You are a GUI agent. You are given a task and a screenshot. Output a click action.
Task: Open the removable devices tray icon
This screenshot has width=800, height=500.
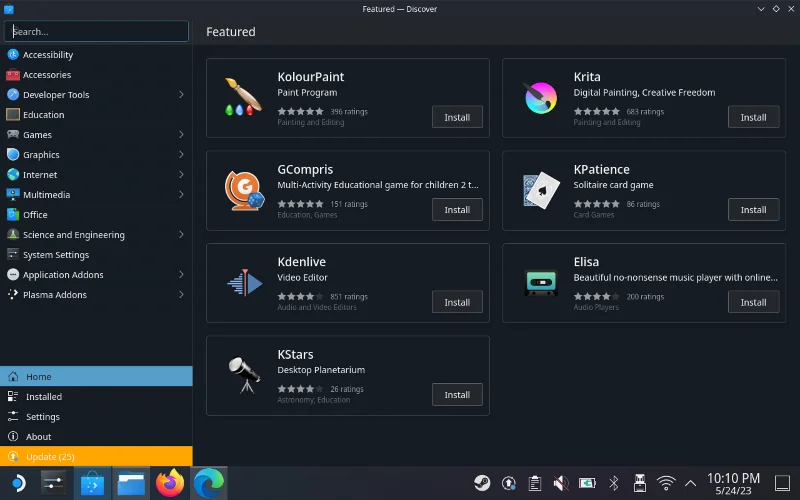[x=639, y=483]
